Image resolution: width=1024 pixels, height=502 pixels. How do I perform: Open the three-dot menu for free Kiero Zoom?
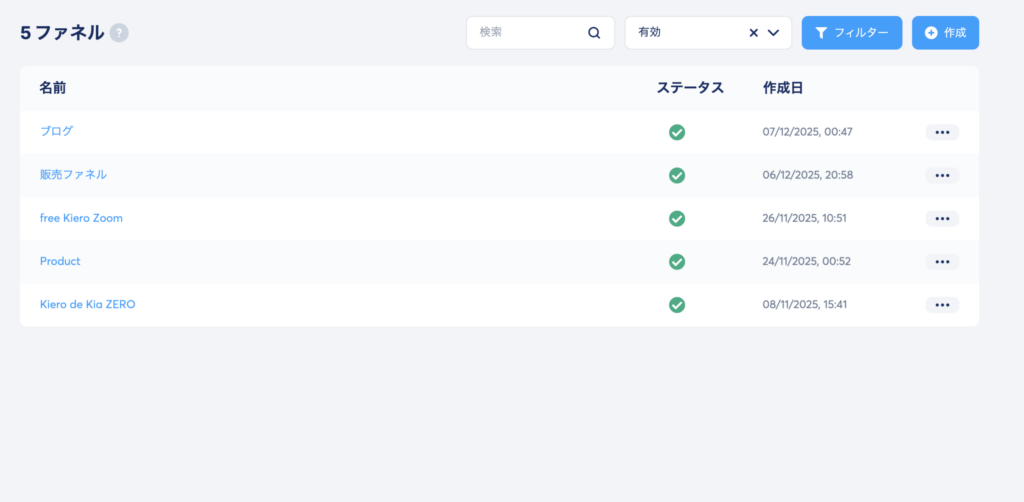[941, 218]
